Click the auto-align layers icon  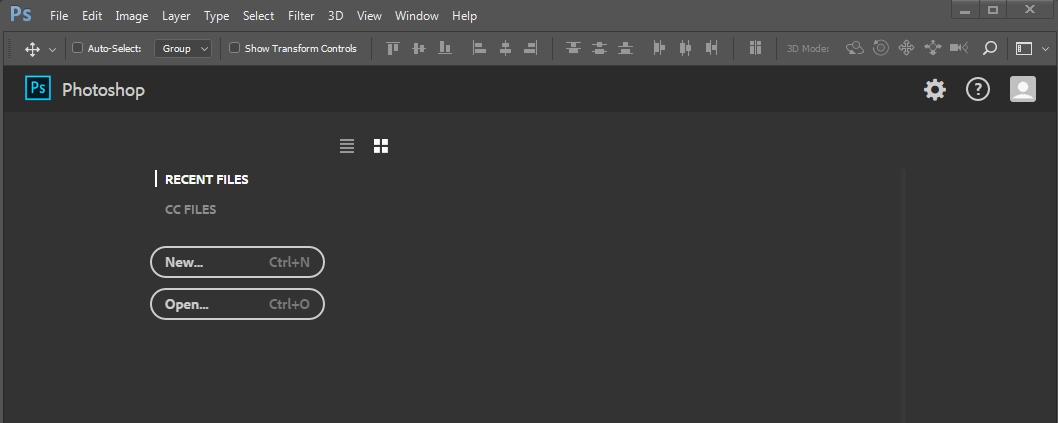[755, 48]
